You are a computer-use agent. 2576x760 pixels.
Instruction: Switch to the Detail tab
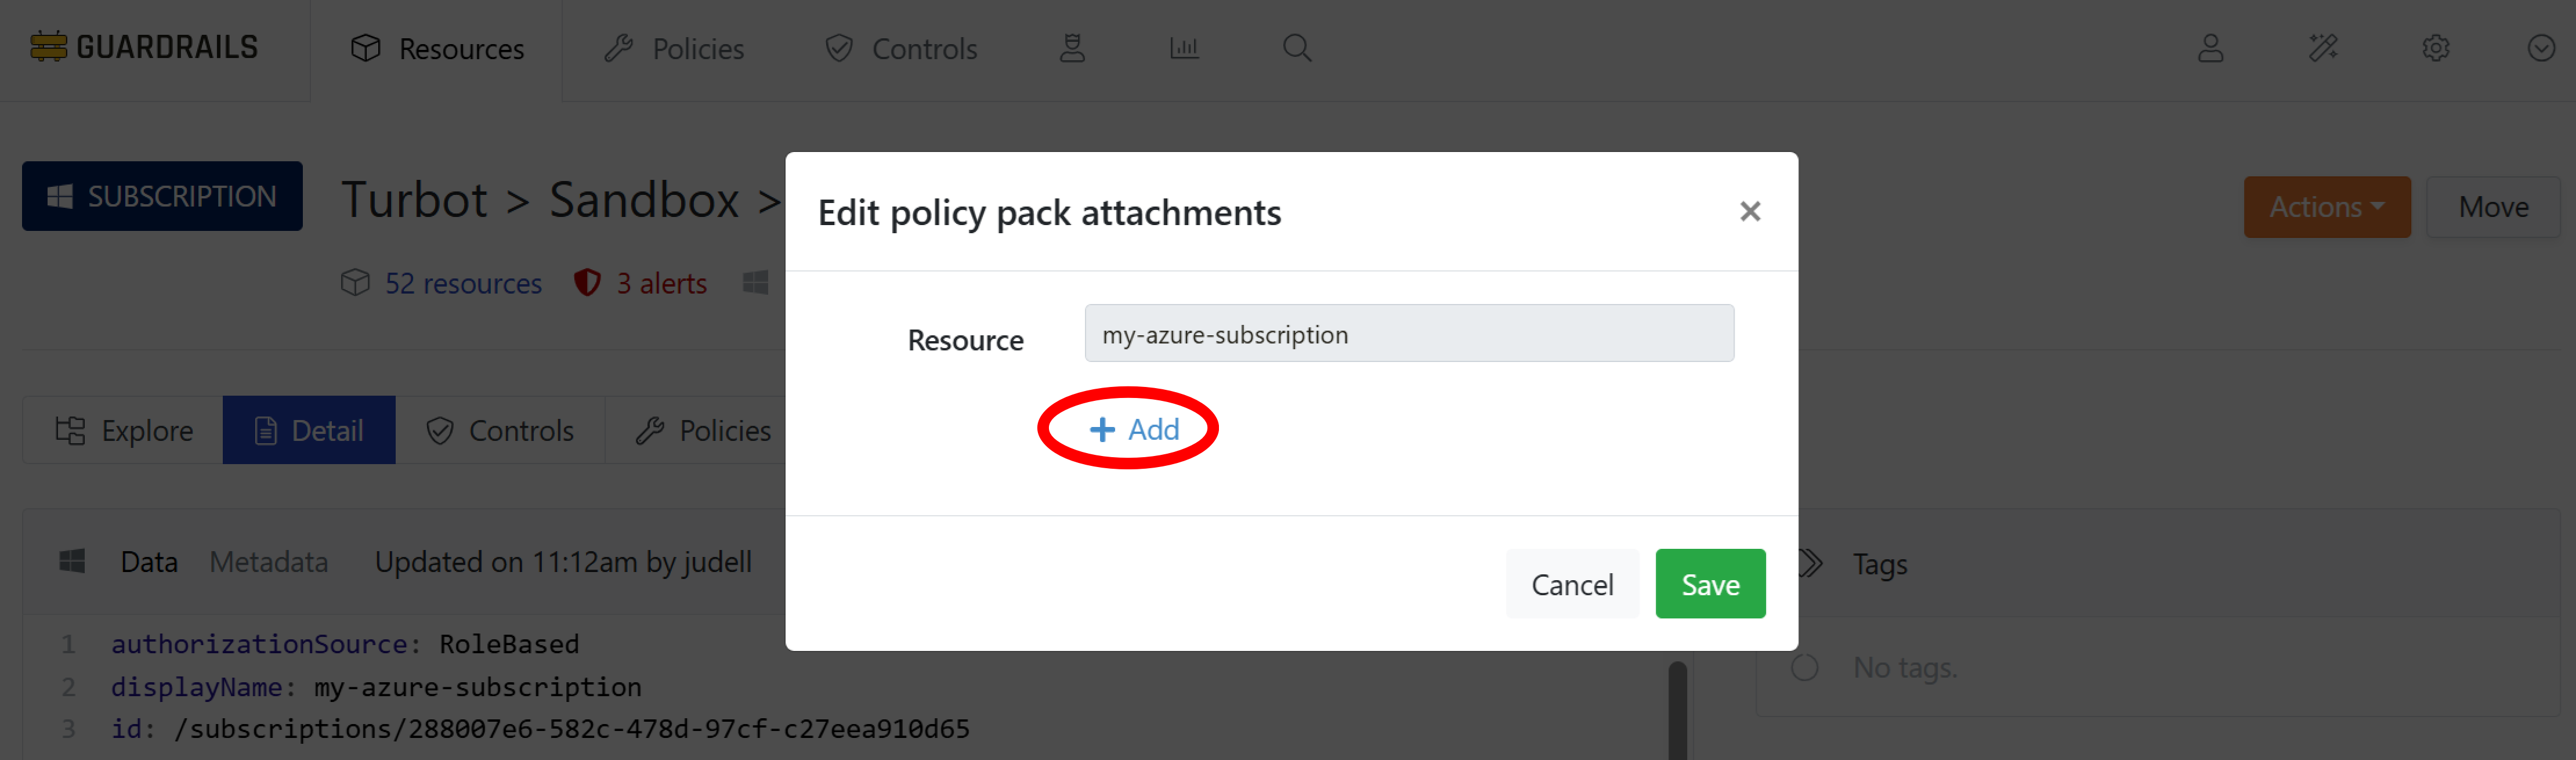[x=309, y=430]
